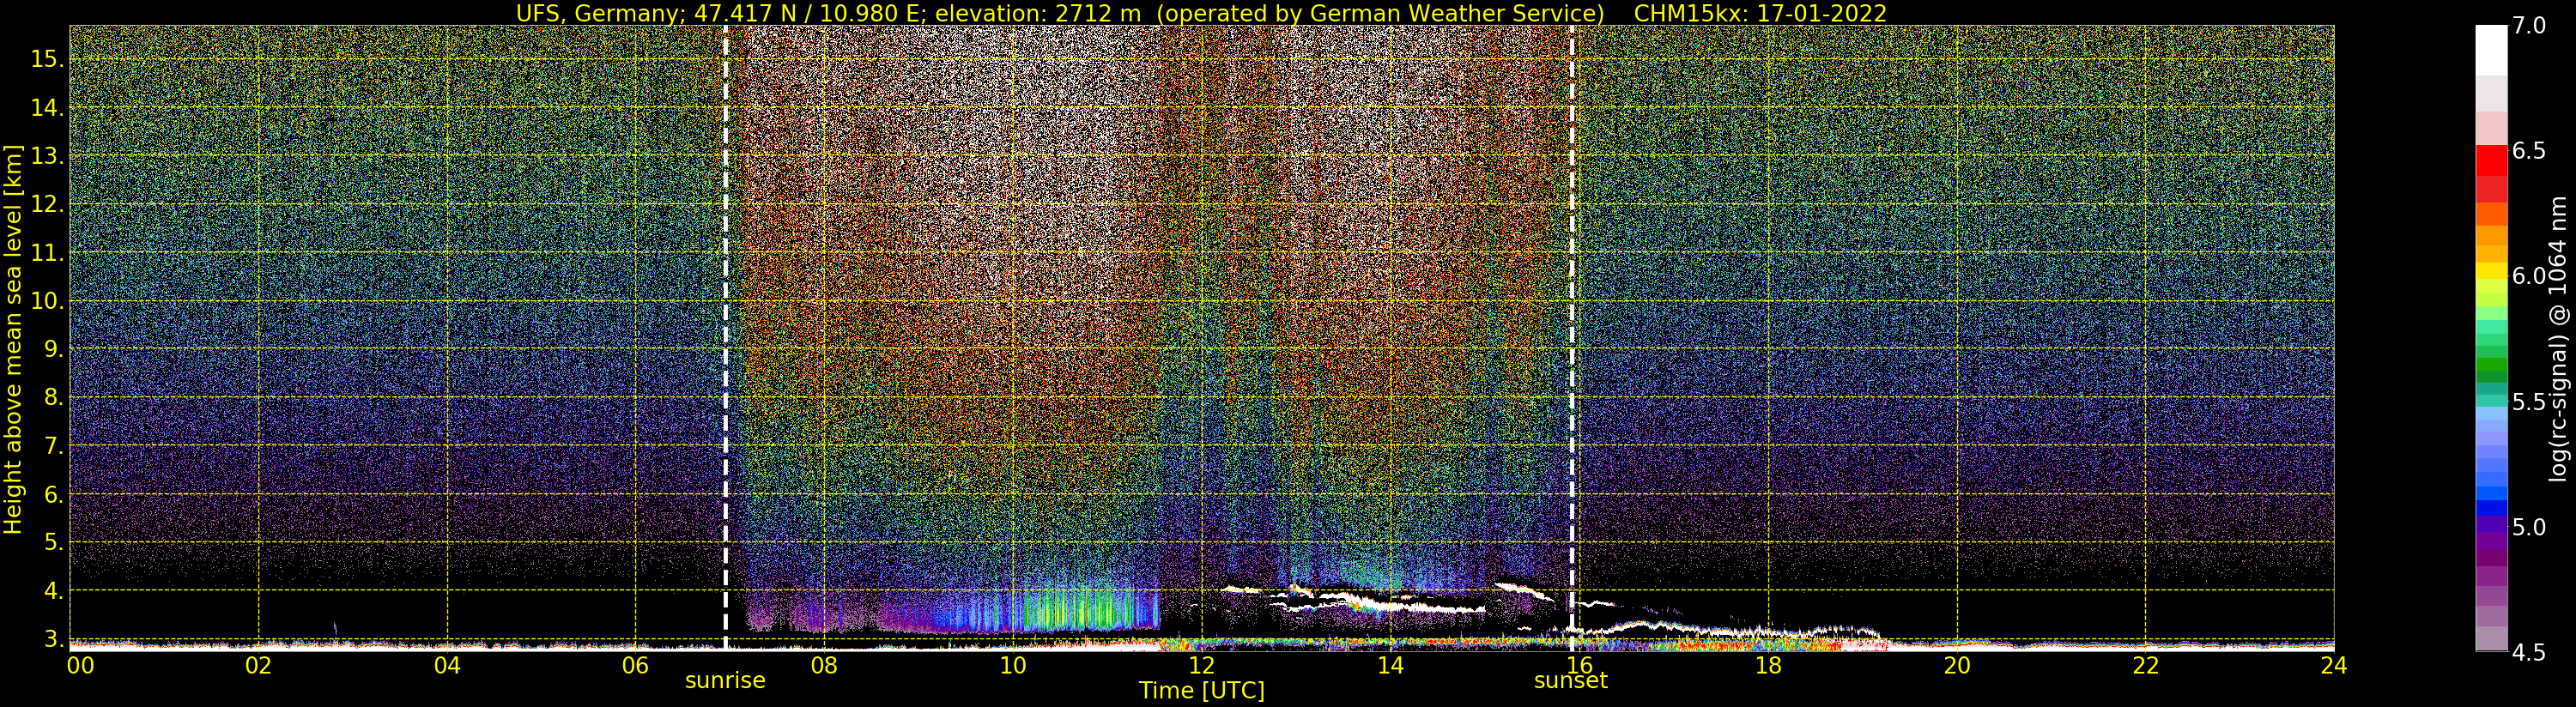Click the time axis tick '16'
The height and width of the screenshot is (707, 2576).
point(1579,665)
